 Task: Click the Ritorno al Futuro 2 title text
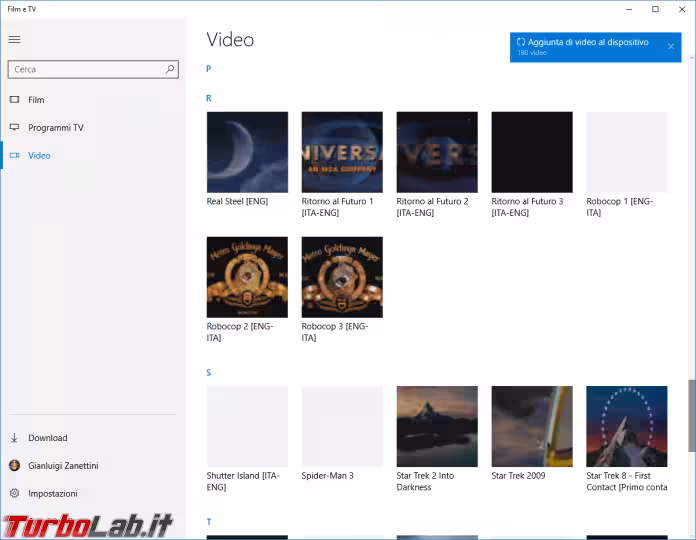(432, 207)
